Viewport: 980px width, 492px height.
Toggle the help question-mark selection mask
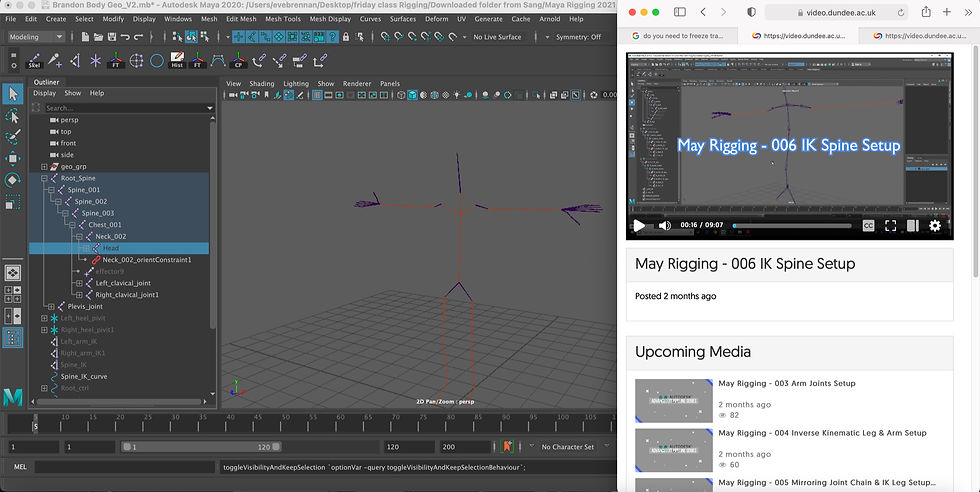pyautogui.click(x=334, y=37)
